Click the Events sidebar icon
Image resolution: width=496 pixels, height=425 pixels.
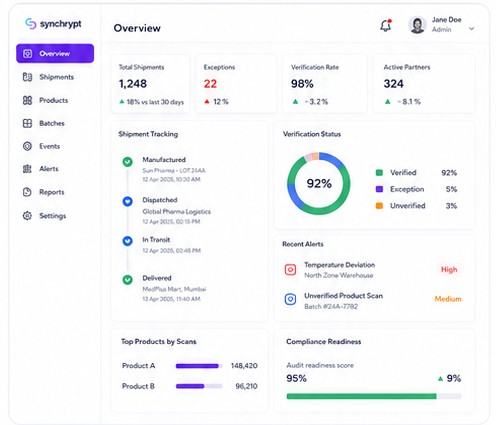pyautogui.click(x=27, y=146)
